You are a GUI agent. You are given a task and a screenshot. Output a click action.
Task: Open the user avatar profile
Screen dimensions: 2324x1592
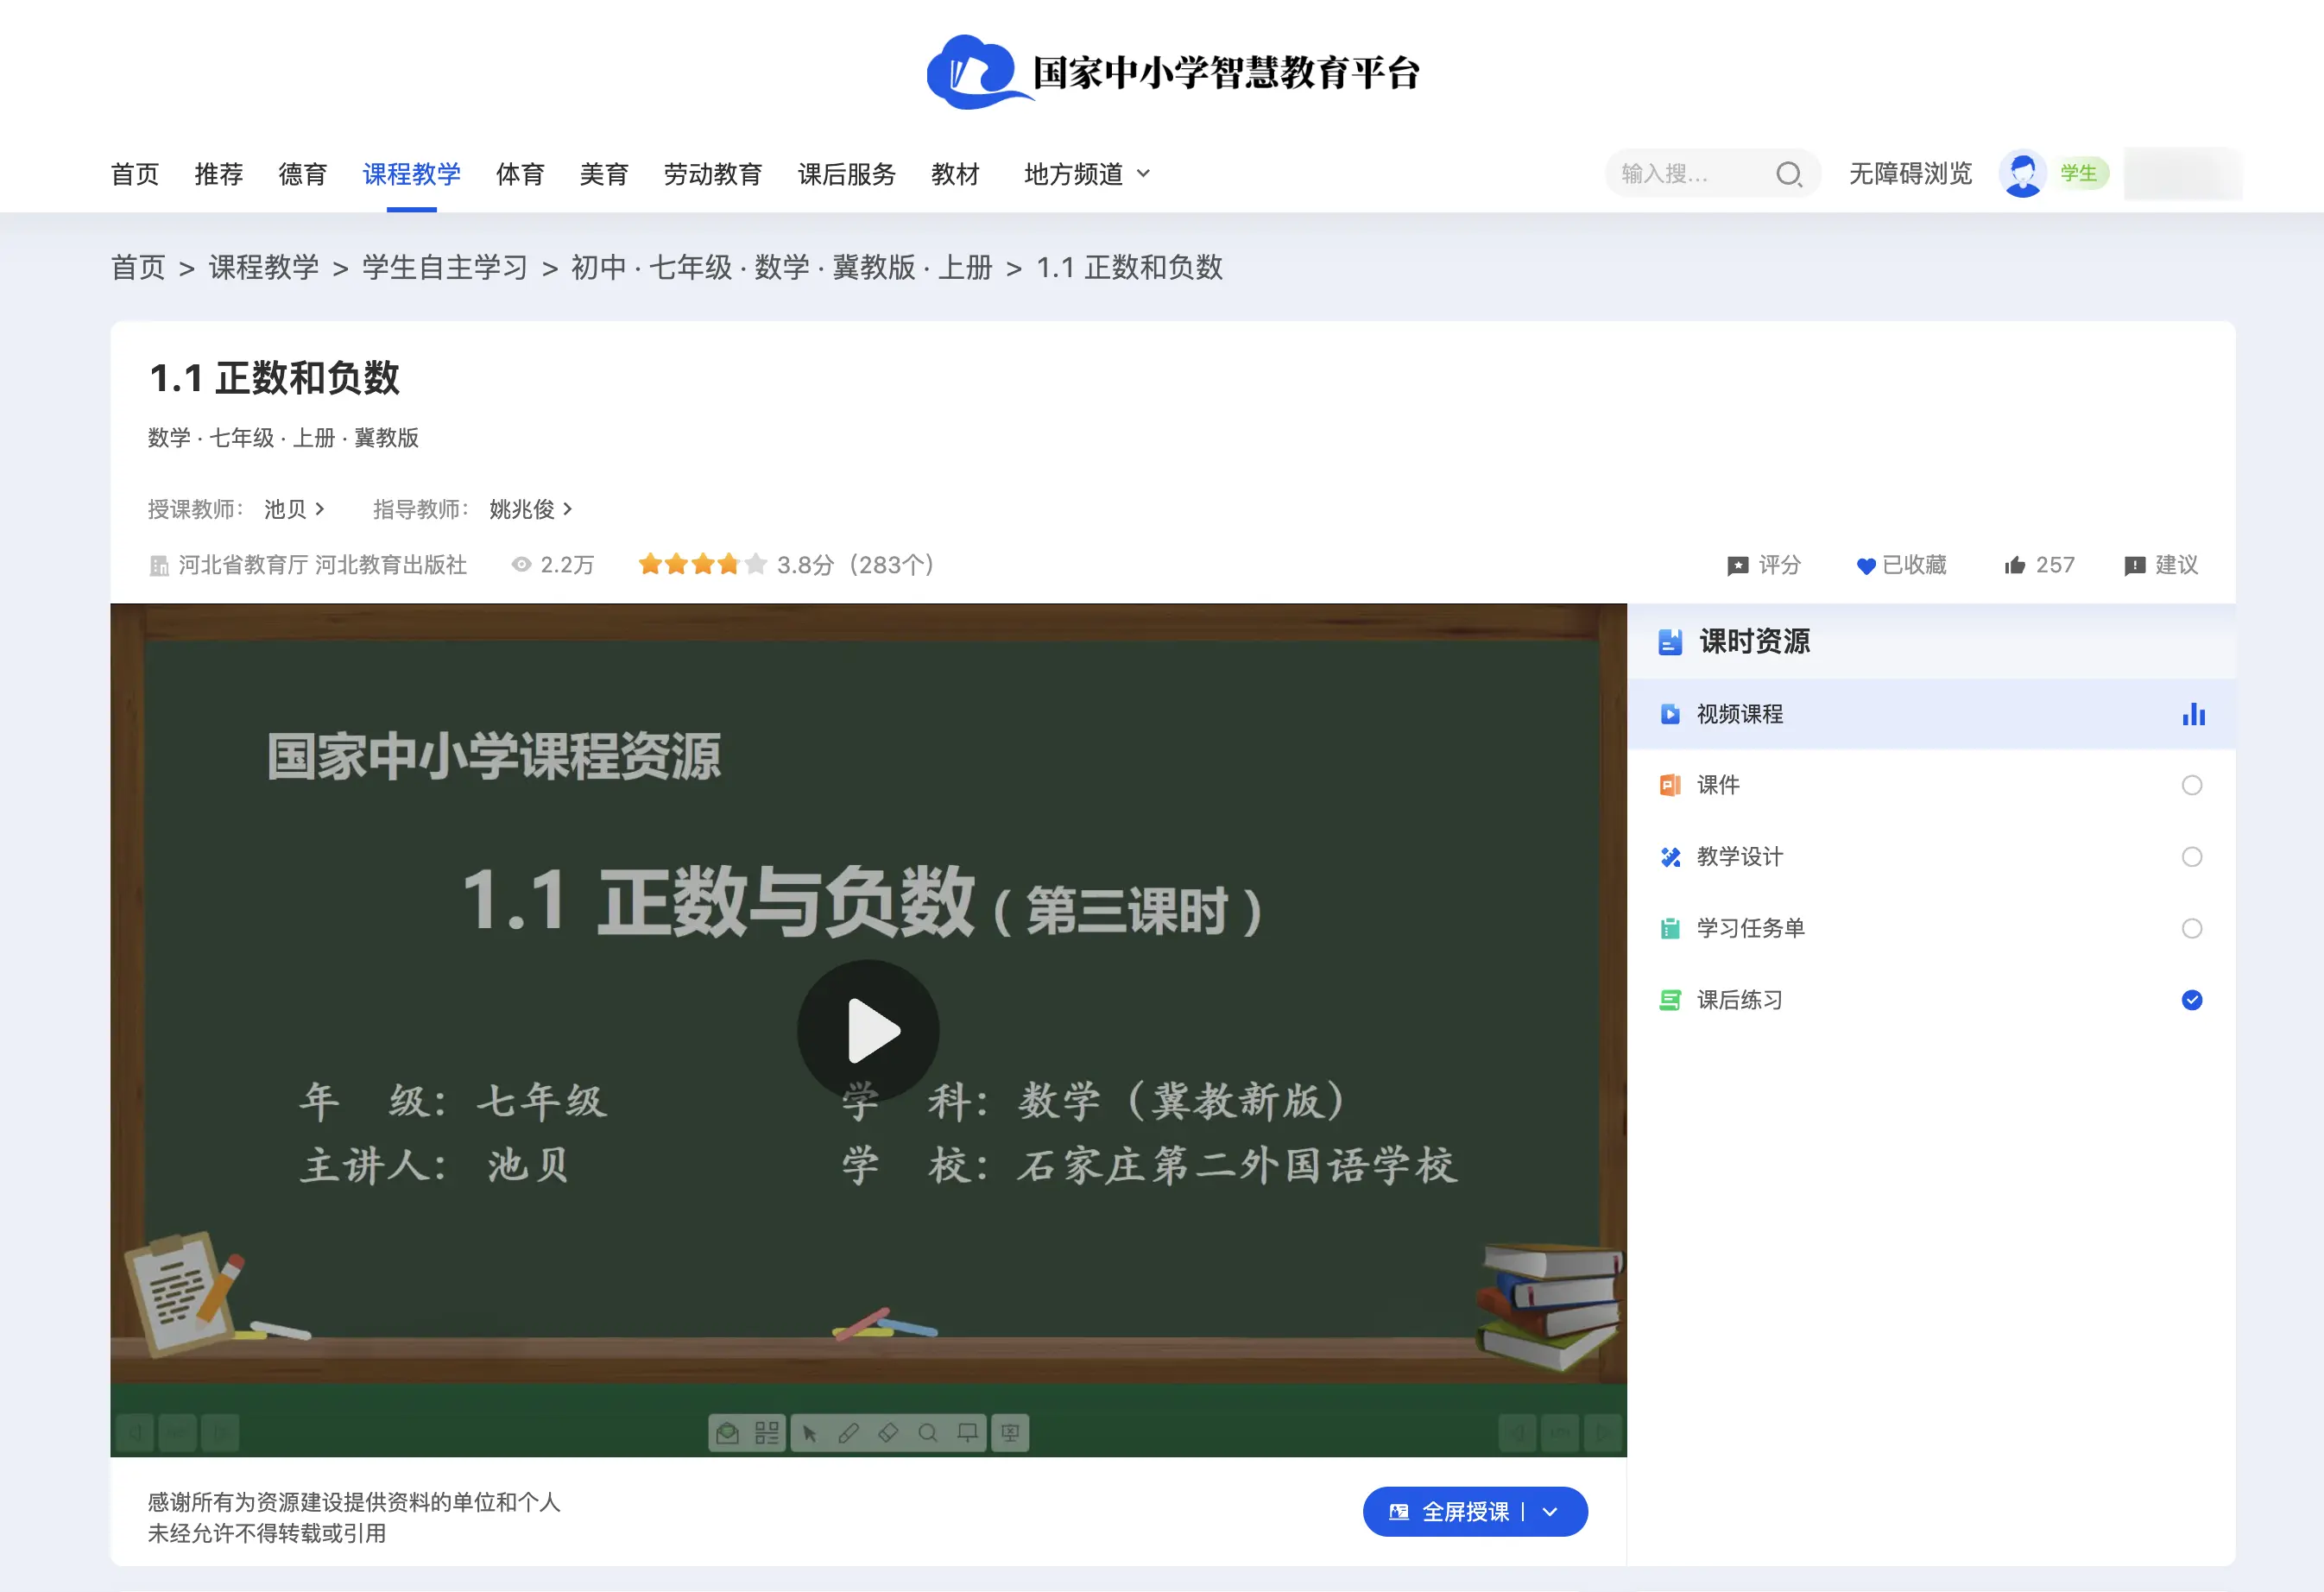(2022, 174)
